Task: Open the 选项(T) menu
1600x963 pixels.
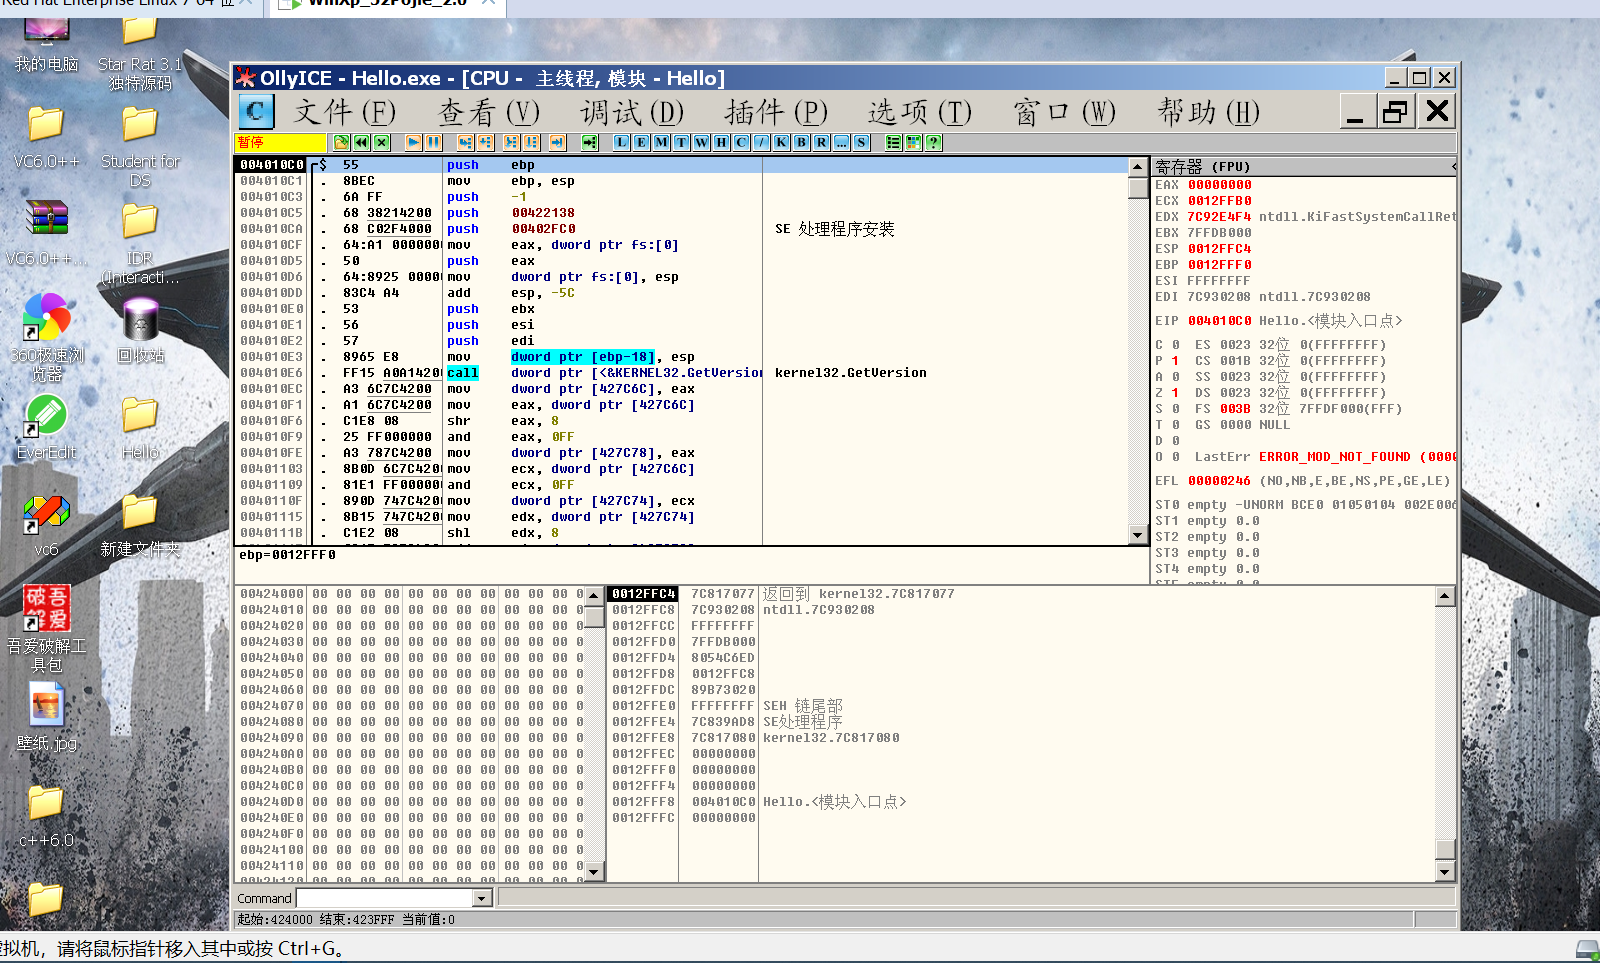Action: click(x=920, y=112)
